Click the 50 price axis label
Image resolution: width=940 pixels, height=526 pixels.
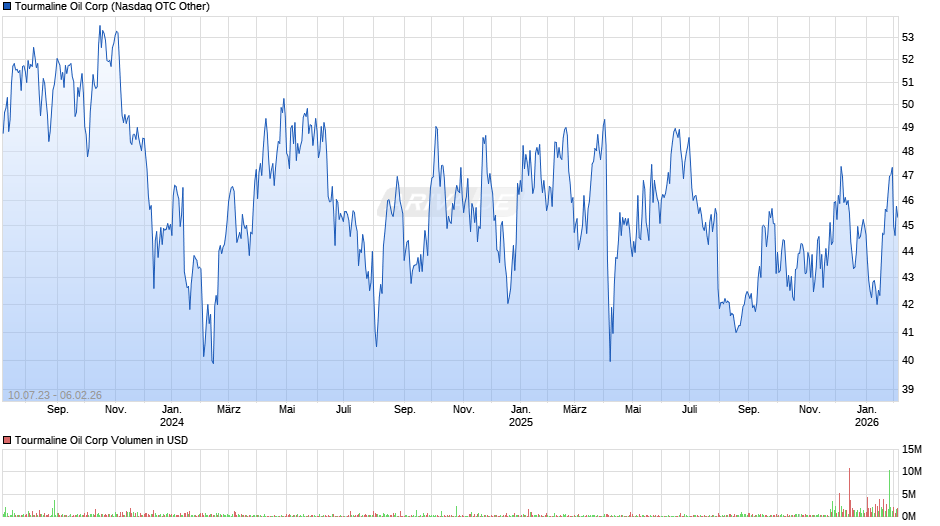[x=908, y=104]
